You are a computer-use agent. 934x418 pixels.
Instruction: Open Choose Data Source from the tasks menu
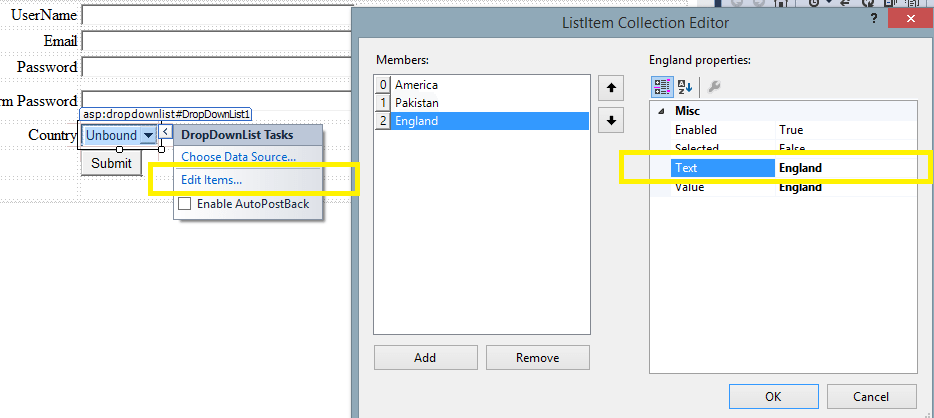[238, 157]
